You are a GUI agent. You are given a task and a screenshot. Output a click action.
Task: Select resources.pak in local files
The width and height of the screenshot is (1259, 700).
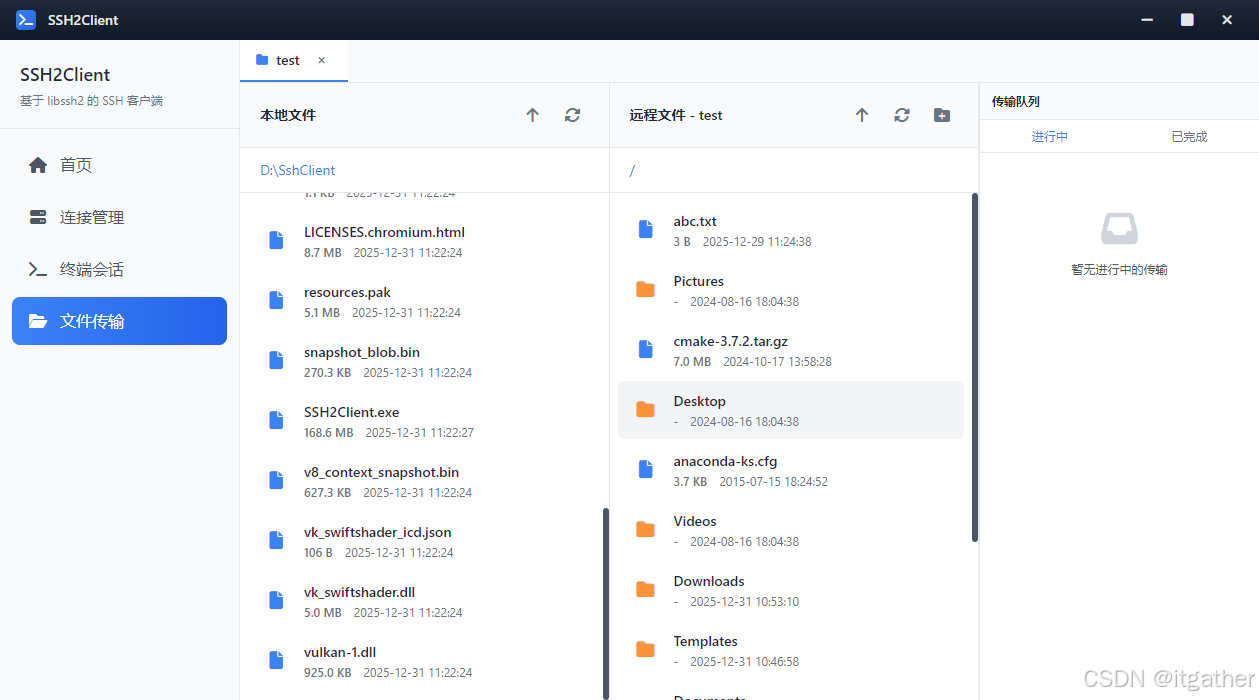coord(424,301)
